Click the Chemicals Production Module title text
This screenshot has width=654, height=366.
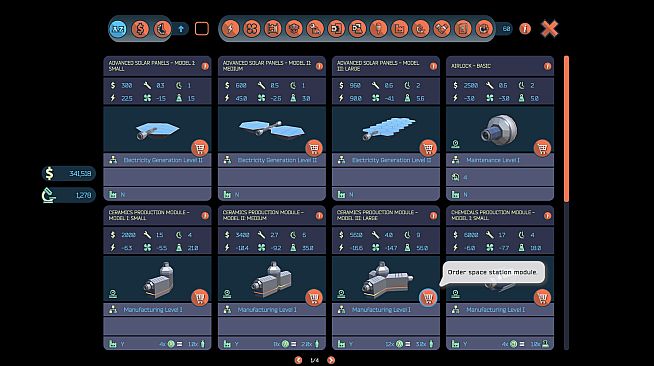[493, 215]
